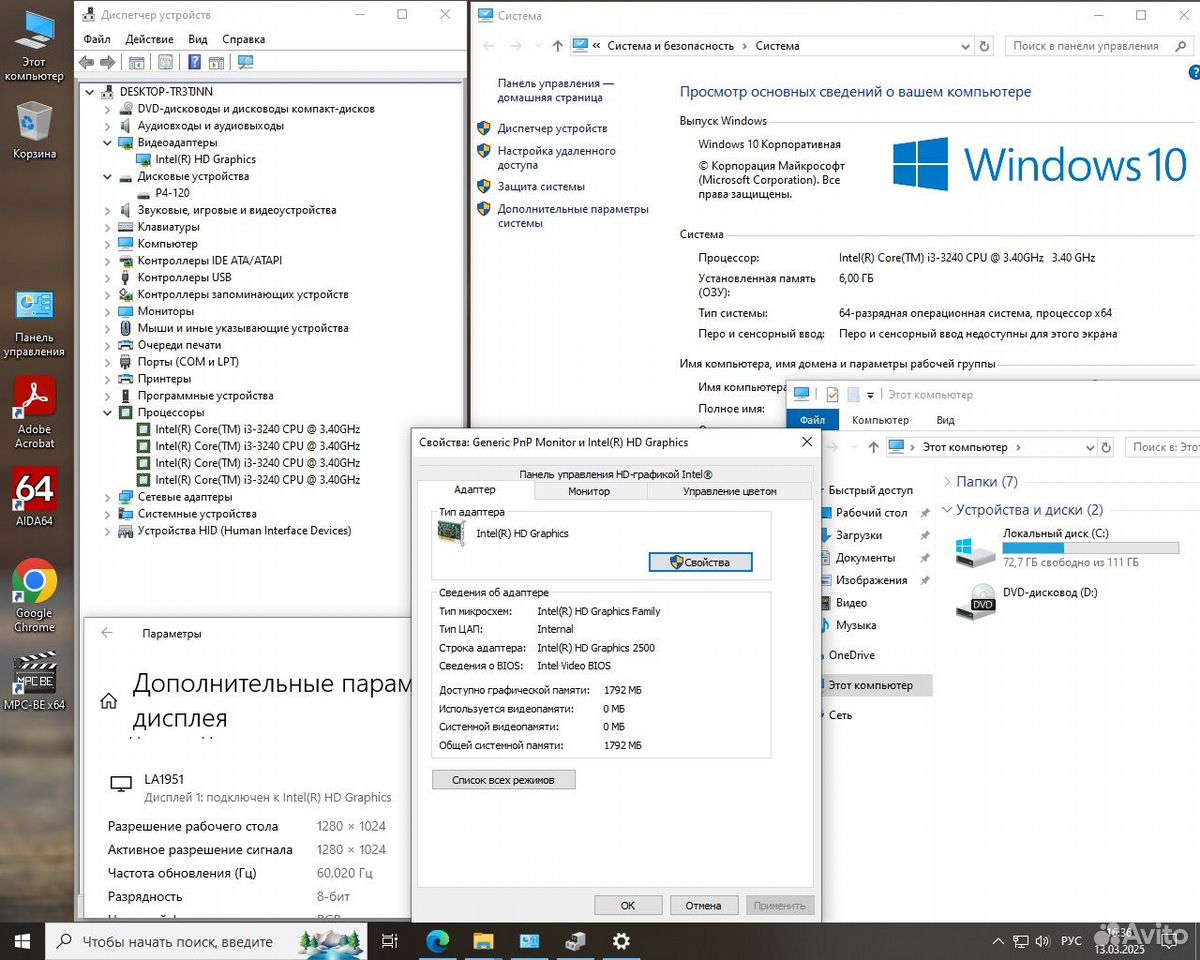Viewport: 1200px width, 960px height.
Task: Launch Google Chrome desktop shortcut
Action: coord(34,596)
